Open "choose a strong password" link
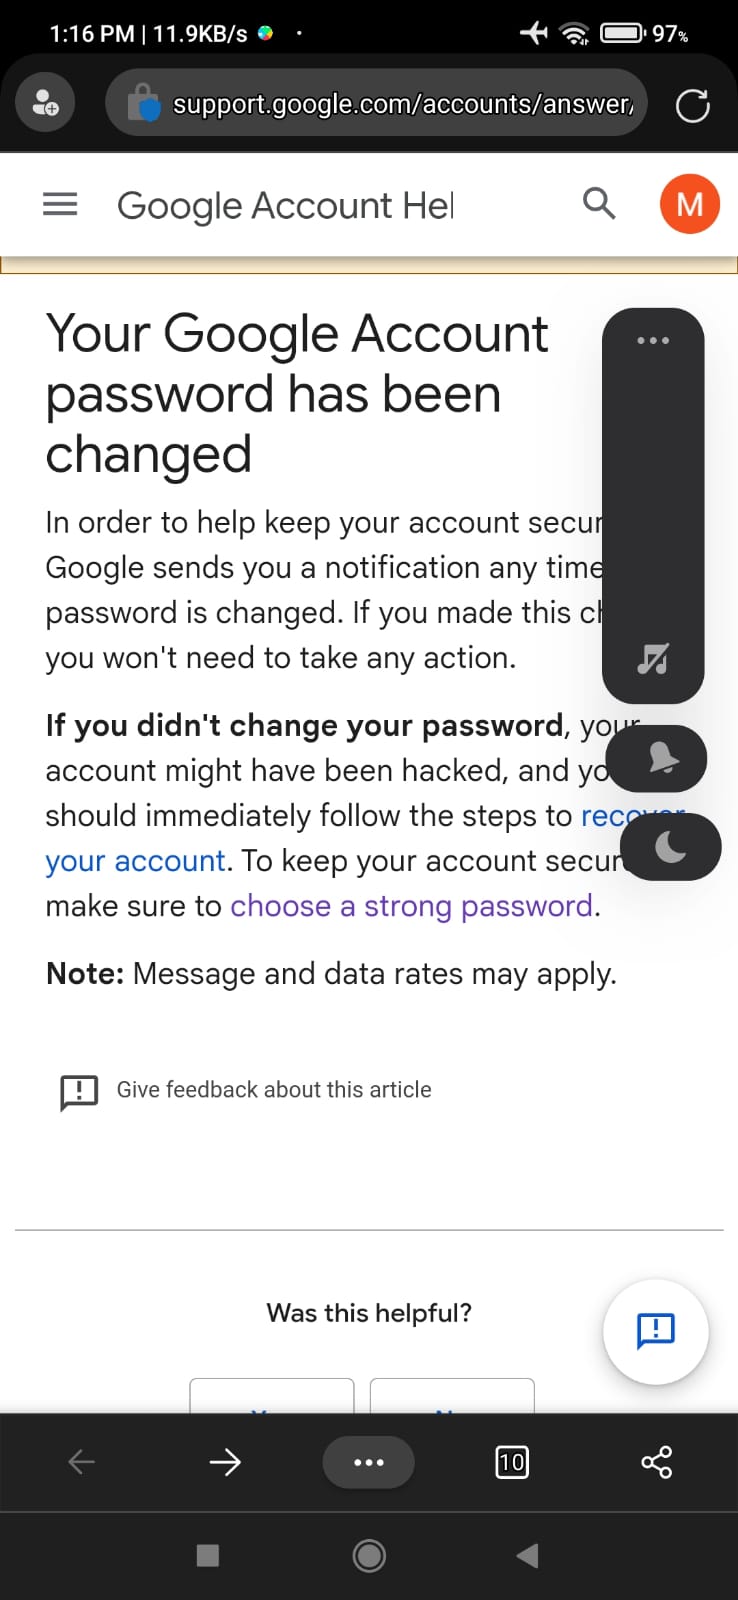Image resolution: width=738 pixels, height=1600 pixels. click(412, 906)
